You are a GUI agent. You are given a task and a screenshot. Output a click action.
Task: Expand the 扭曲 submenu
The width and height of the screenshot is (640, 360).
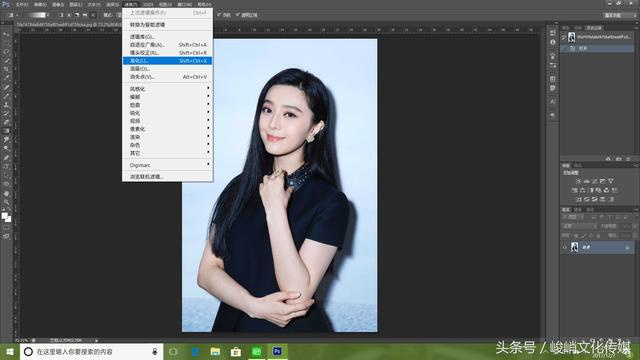[167, 105]
